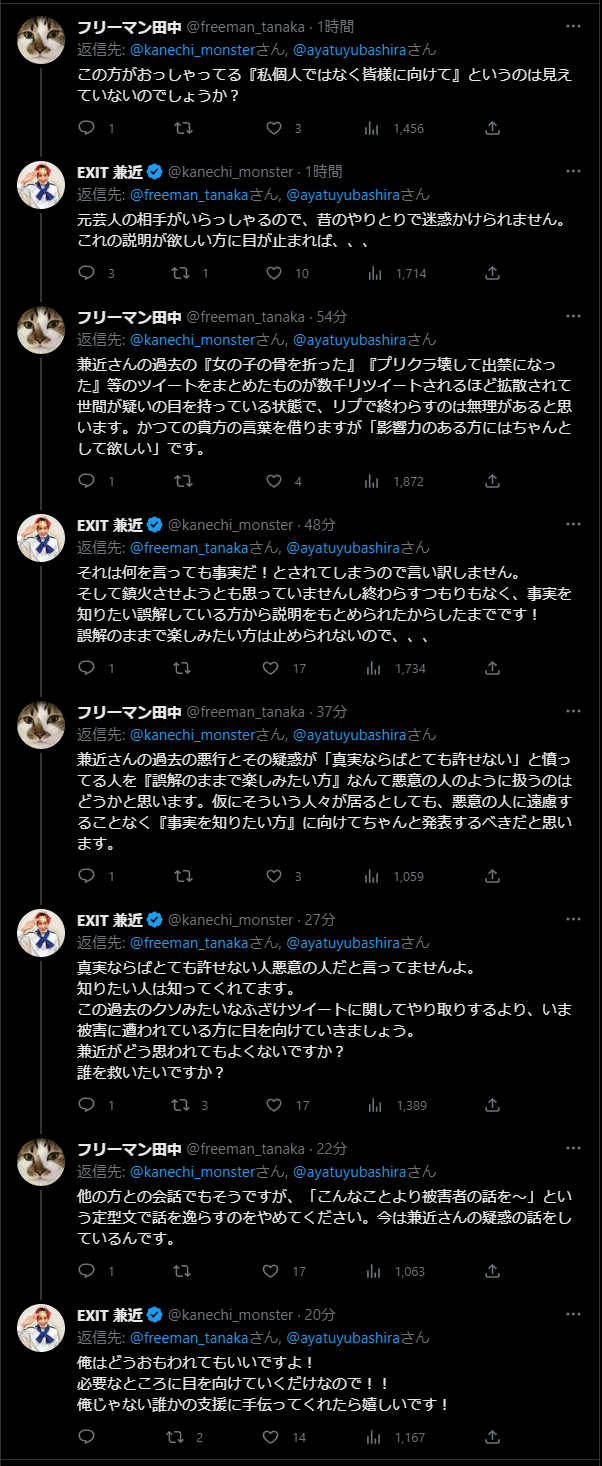Expand more menu on フリーマン田中's 1時間 tweet
The height and width of the screenshot is (1466, 602).
click(572, 27)
